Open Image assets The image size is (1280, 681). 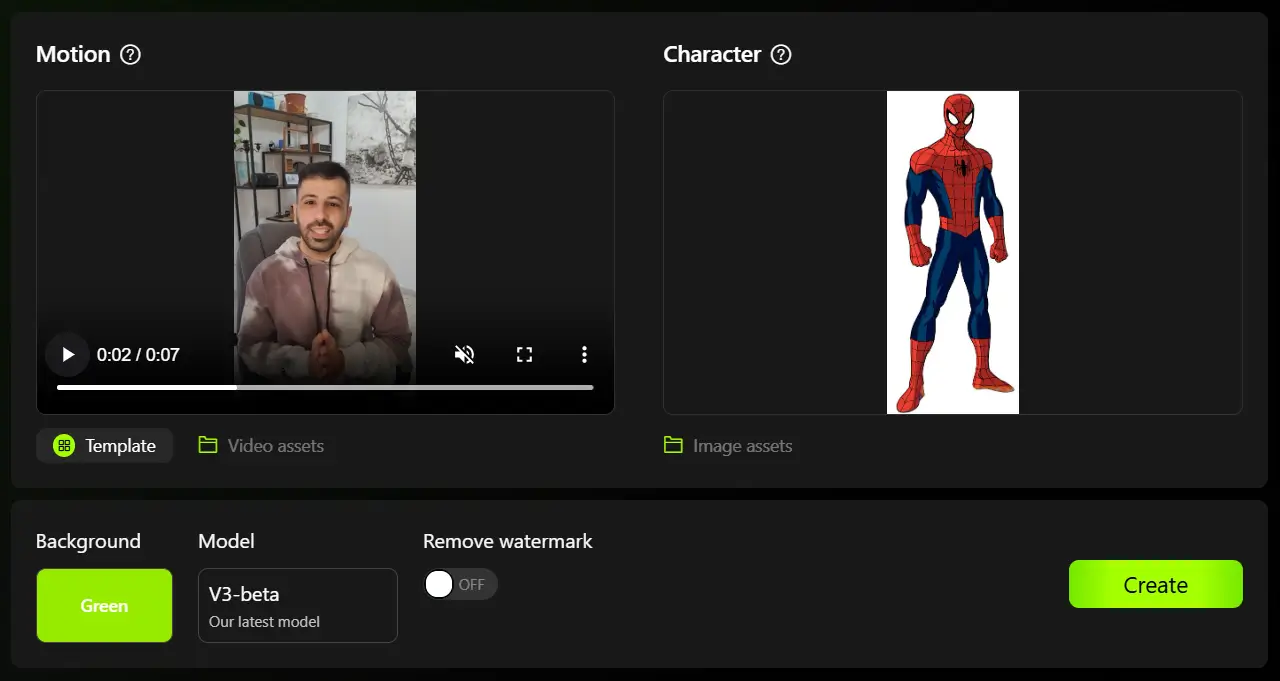pos(728,446)
